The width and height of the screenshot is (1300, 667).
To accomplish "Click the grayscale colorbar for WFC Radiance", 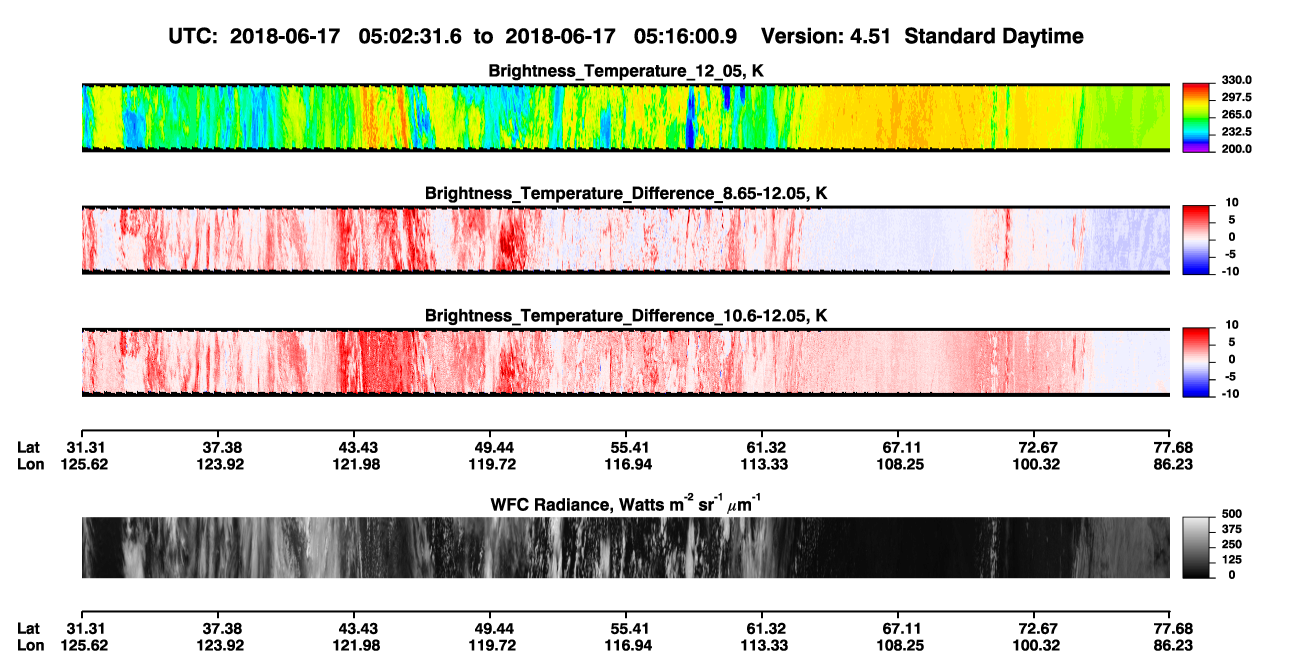I will [x=1196, y=547].
